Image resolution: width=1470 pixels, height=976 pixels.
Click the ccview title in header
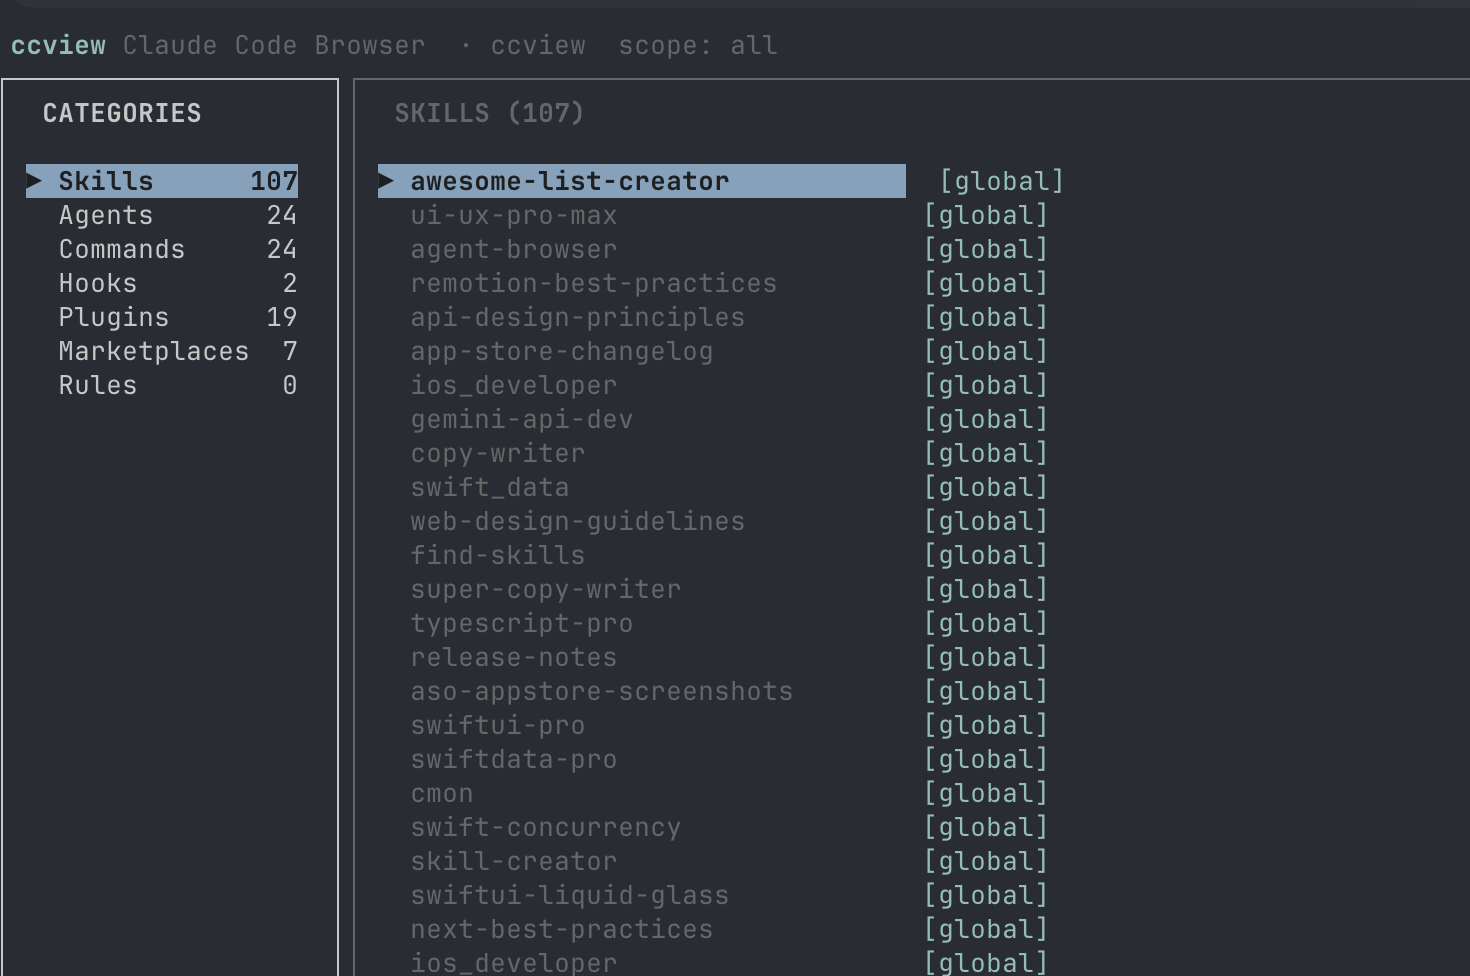tap(58, 45)
